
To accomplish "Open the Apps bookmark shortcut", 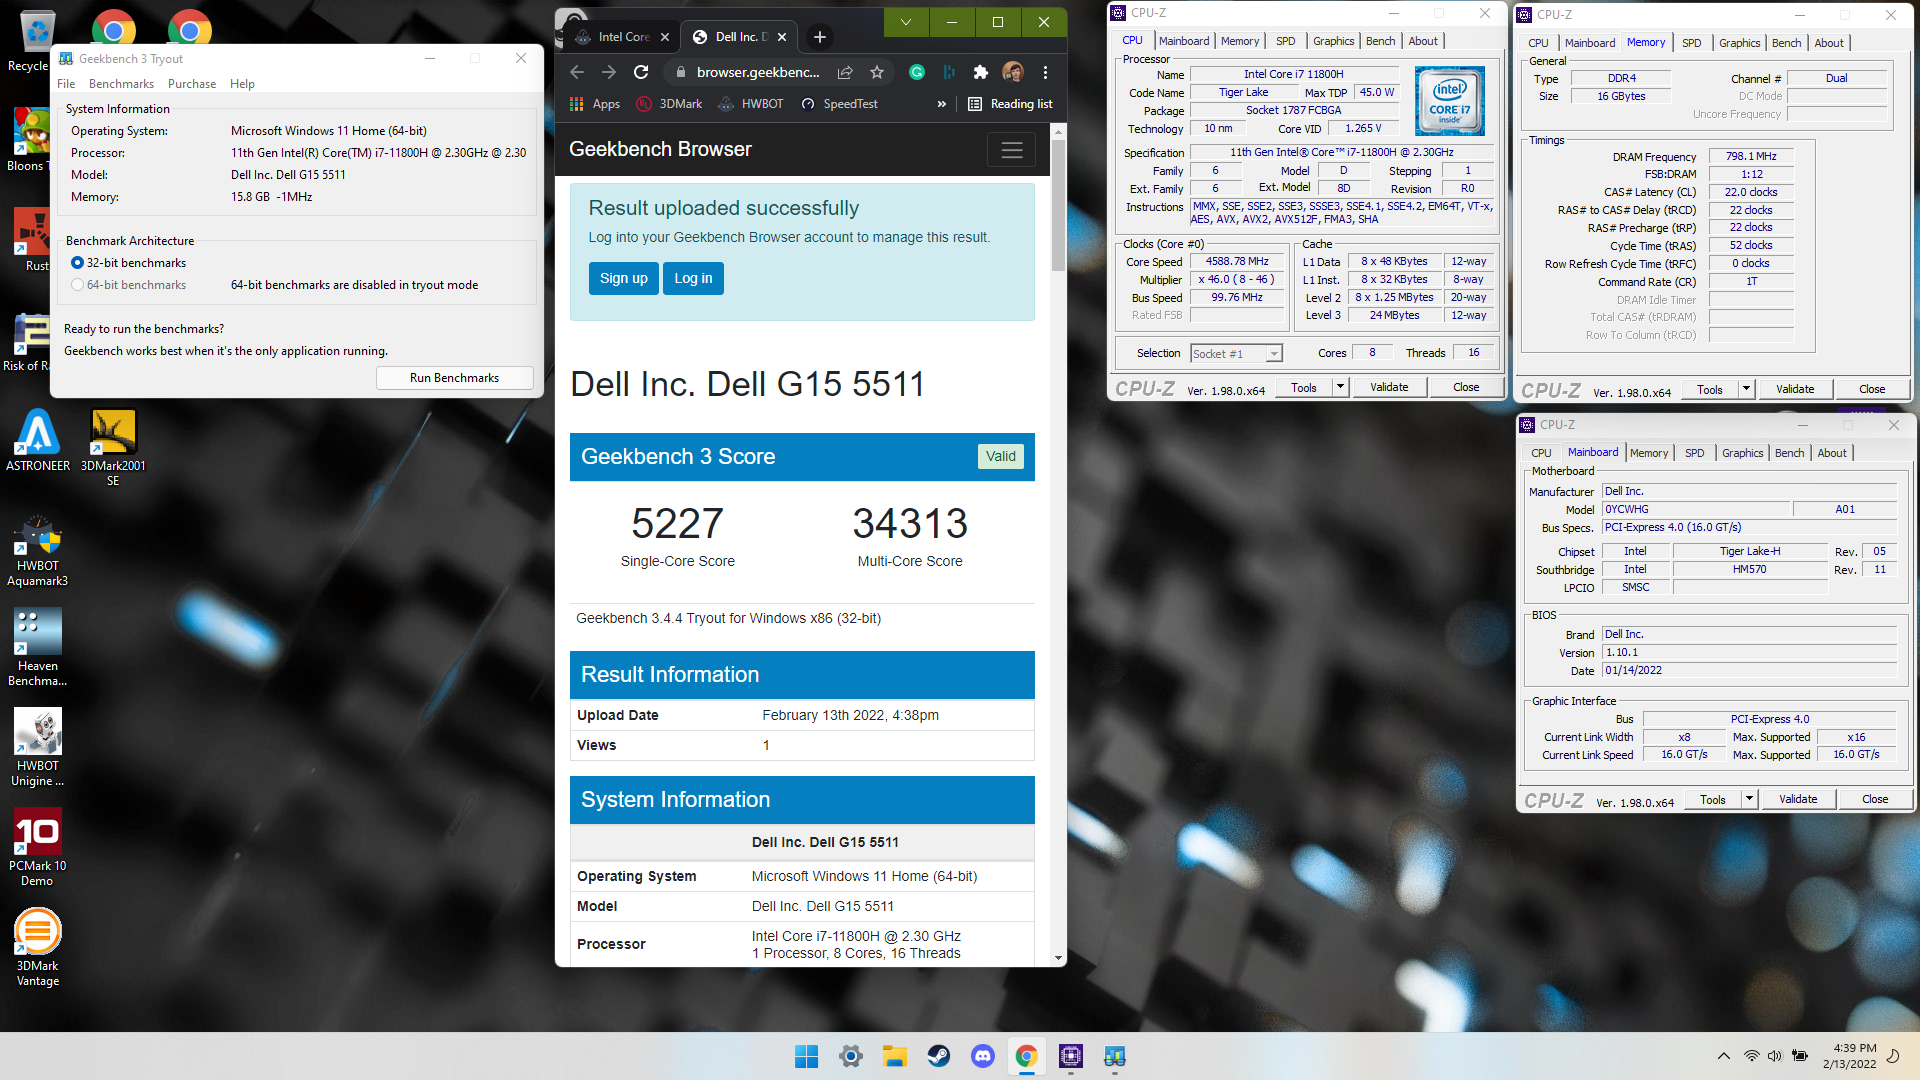I will click(x=595, y=104).
